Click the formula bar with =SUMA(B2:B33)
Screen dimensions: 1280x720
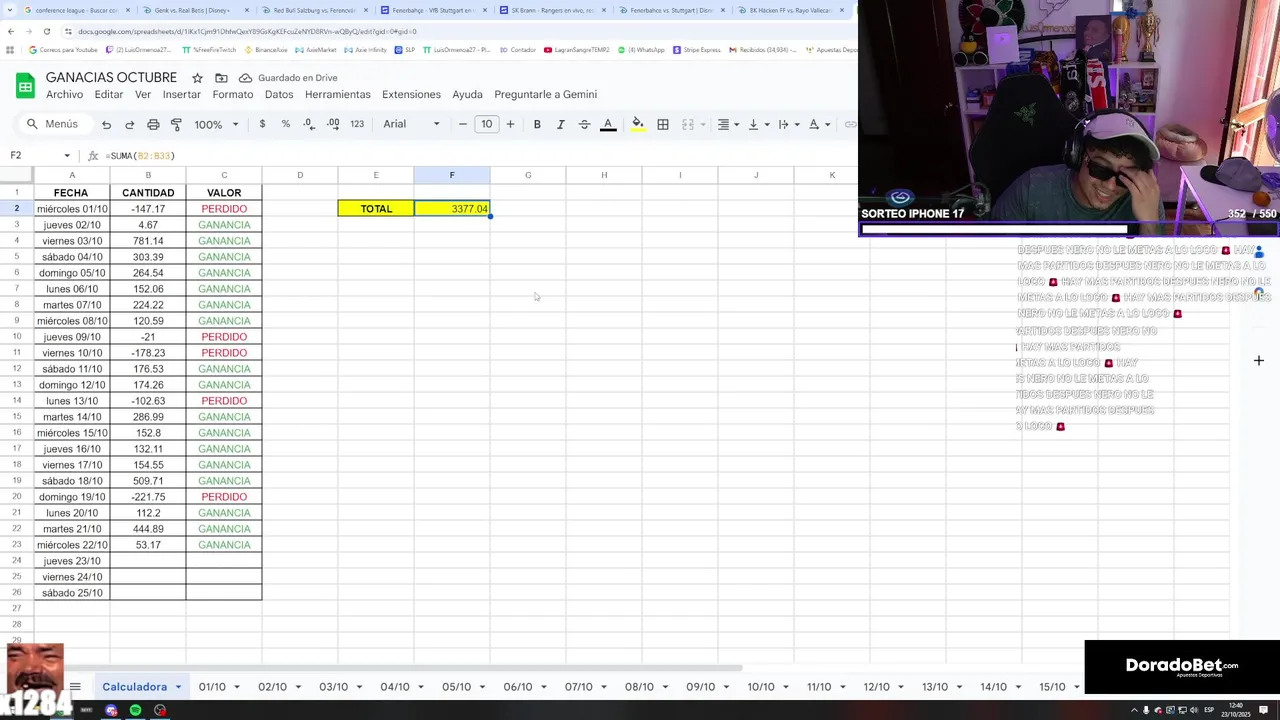480,156
